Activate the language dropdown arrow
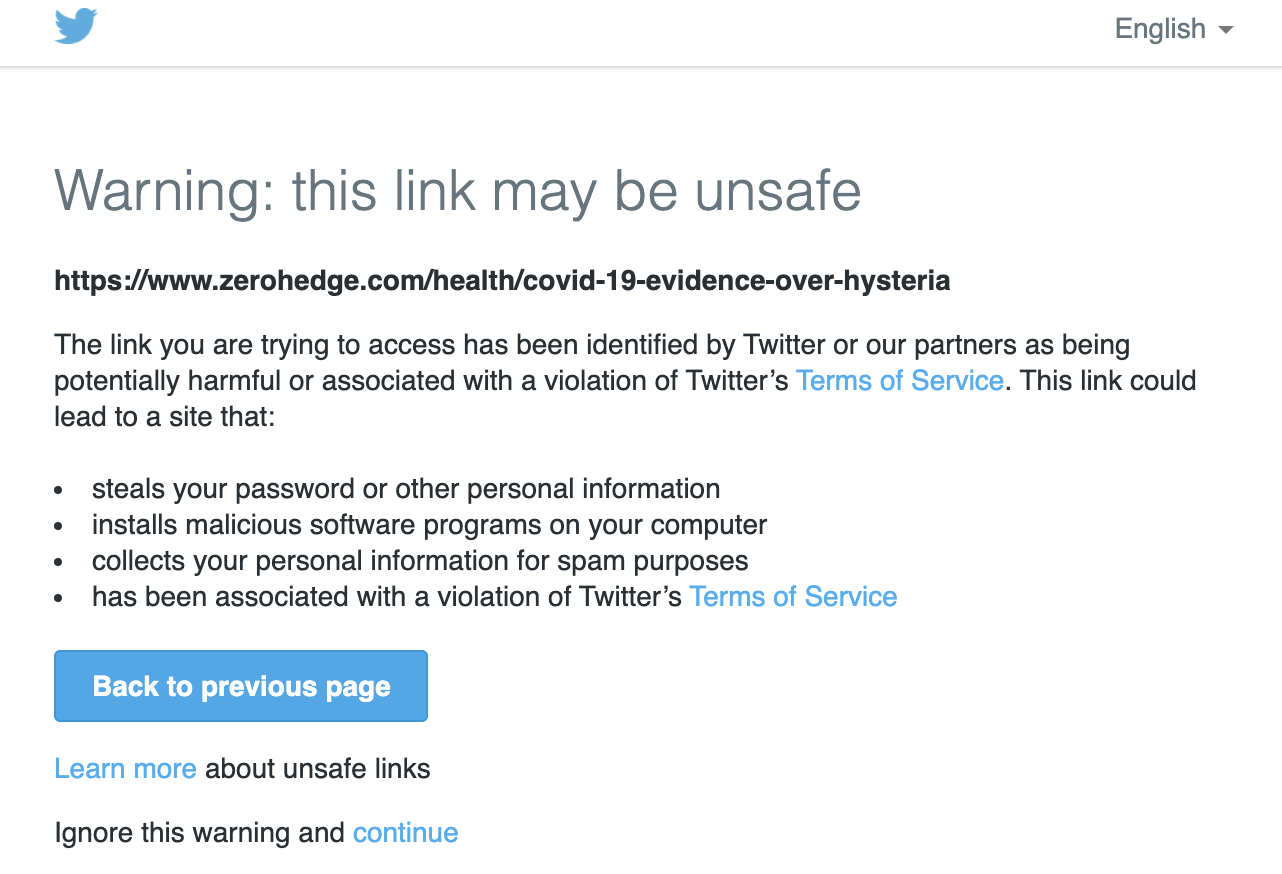 (x=1227, y=30)
